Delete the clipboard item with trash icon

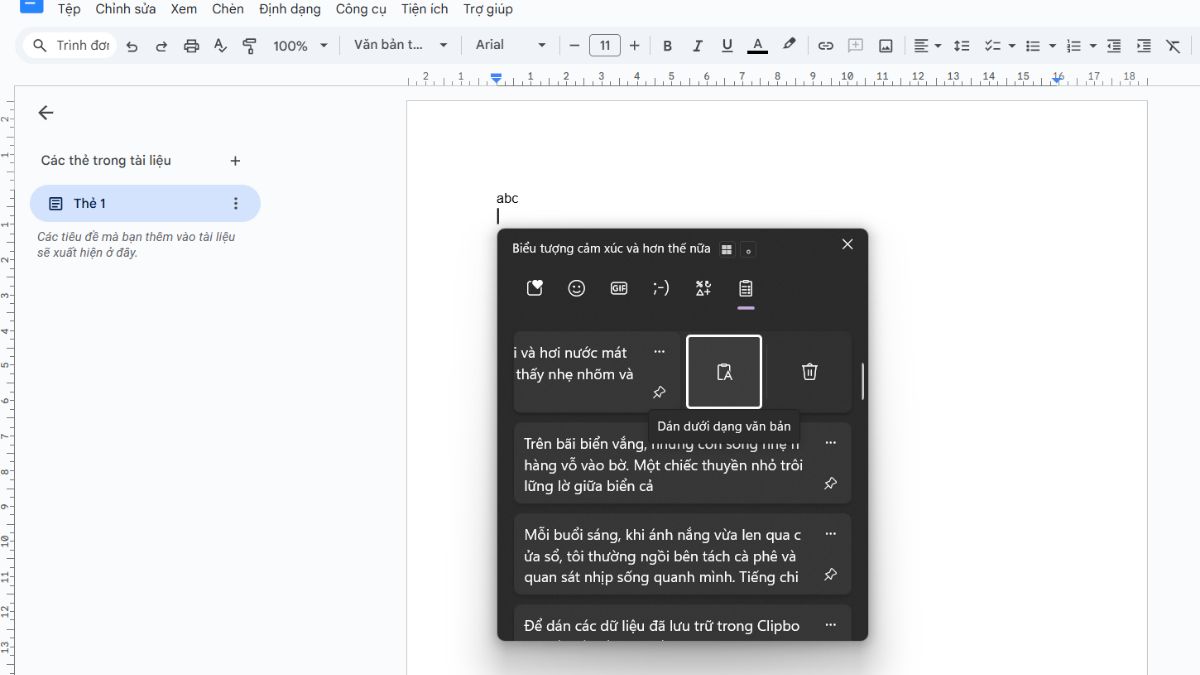pos(810,372)
